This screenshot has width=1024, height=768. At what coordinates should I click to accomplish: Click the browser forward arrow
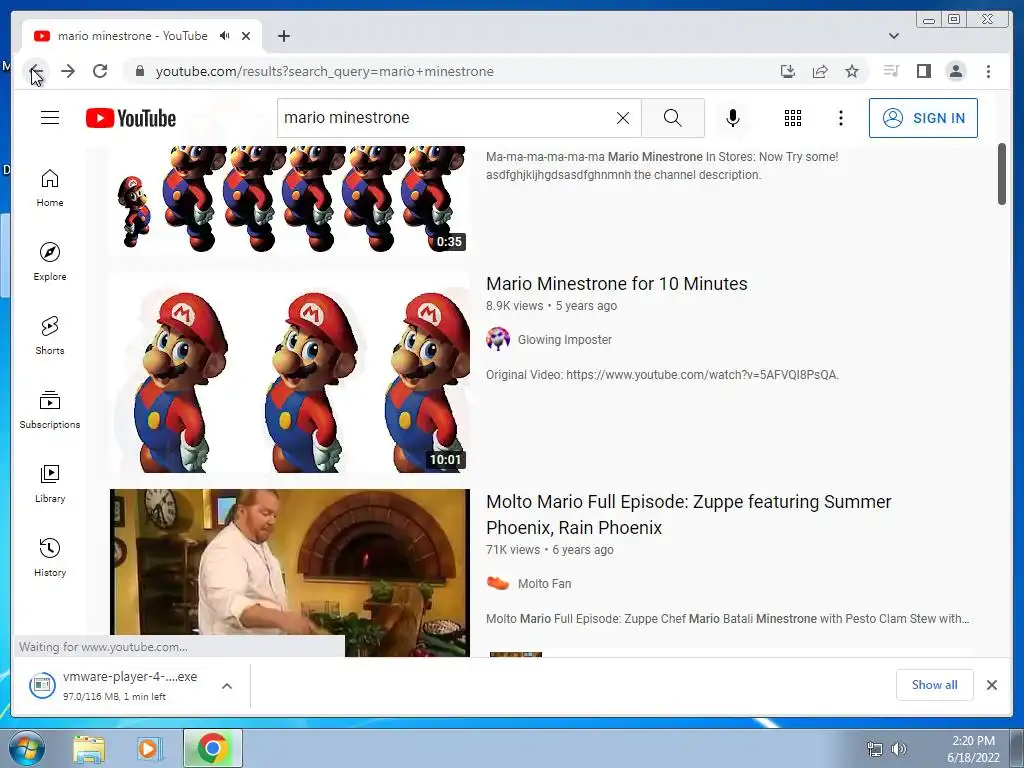pyautogui.click(x=68, y=71)
